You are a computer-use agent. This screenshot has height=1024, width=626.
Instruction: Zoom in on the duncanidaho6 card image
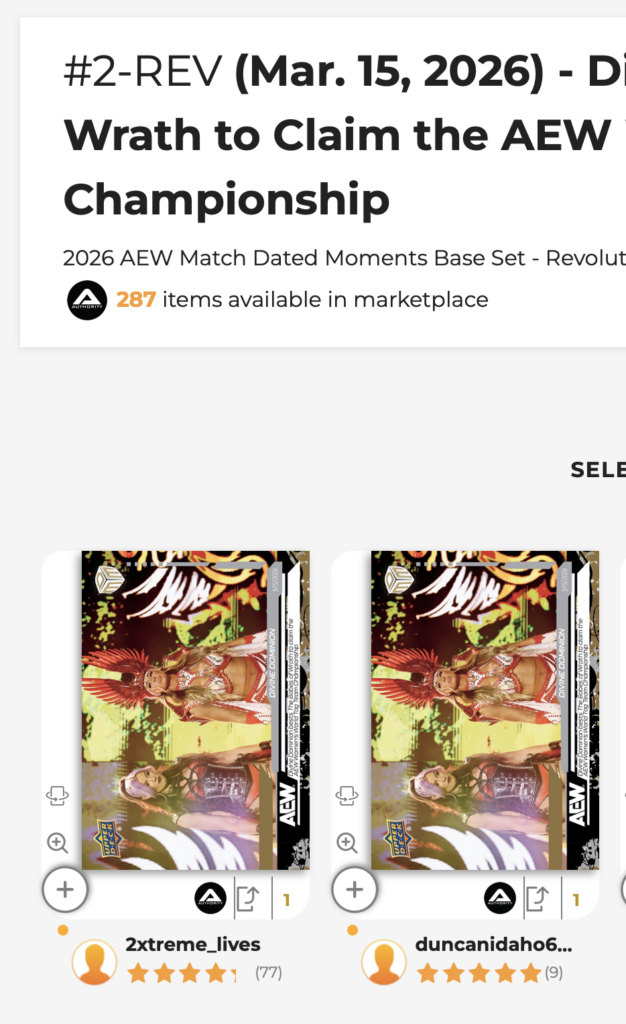[x=346, y=843]
